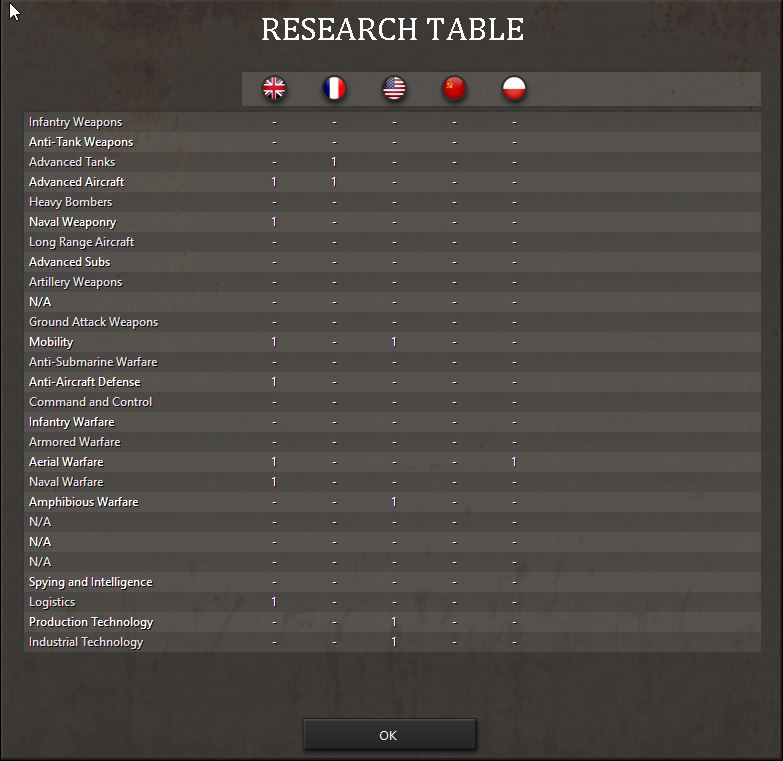Select the Naval Weaponry row label
The image size is (783, 761).
(72, 222)
